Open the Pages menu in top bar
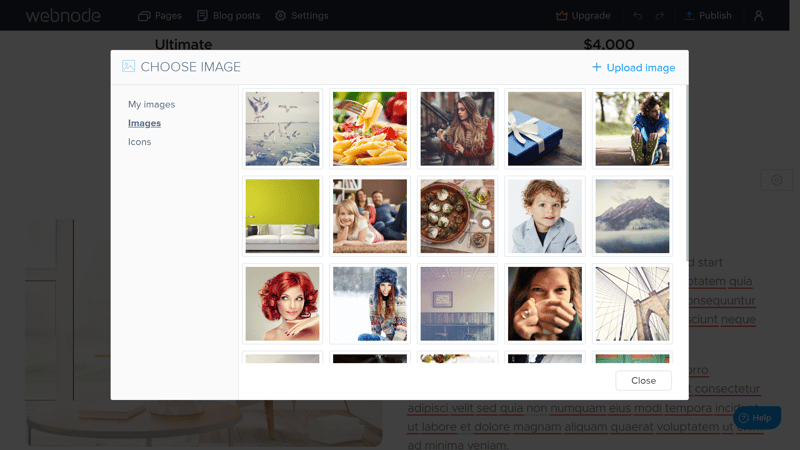Image resolution: width=800 pixels, height=450 pixels. coord(160,16)
